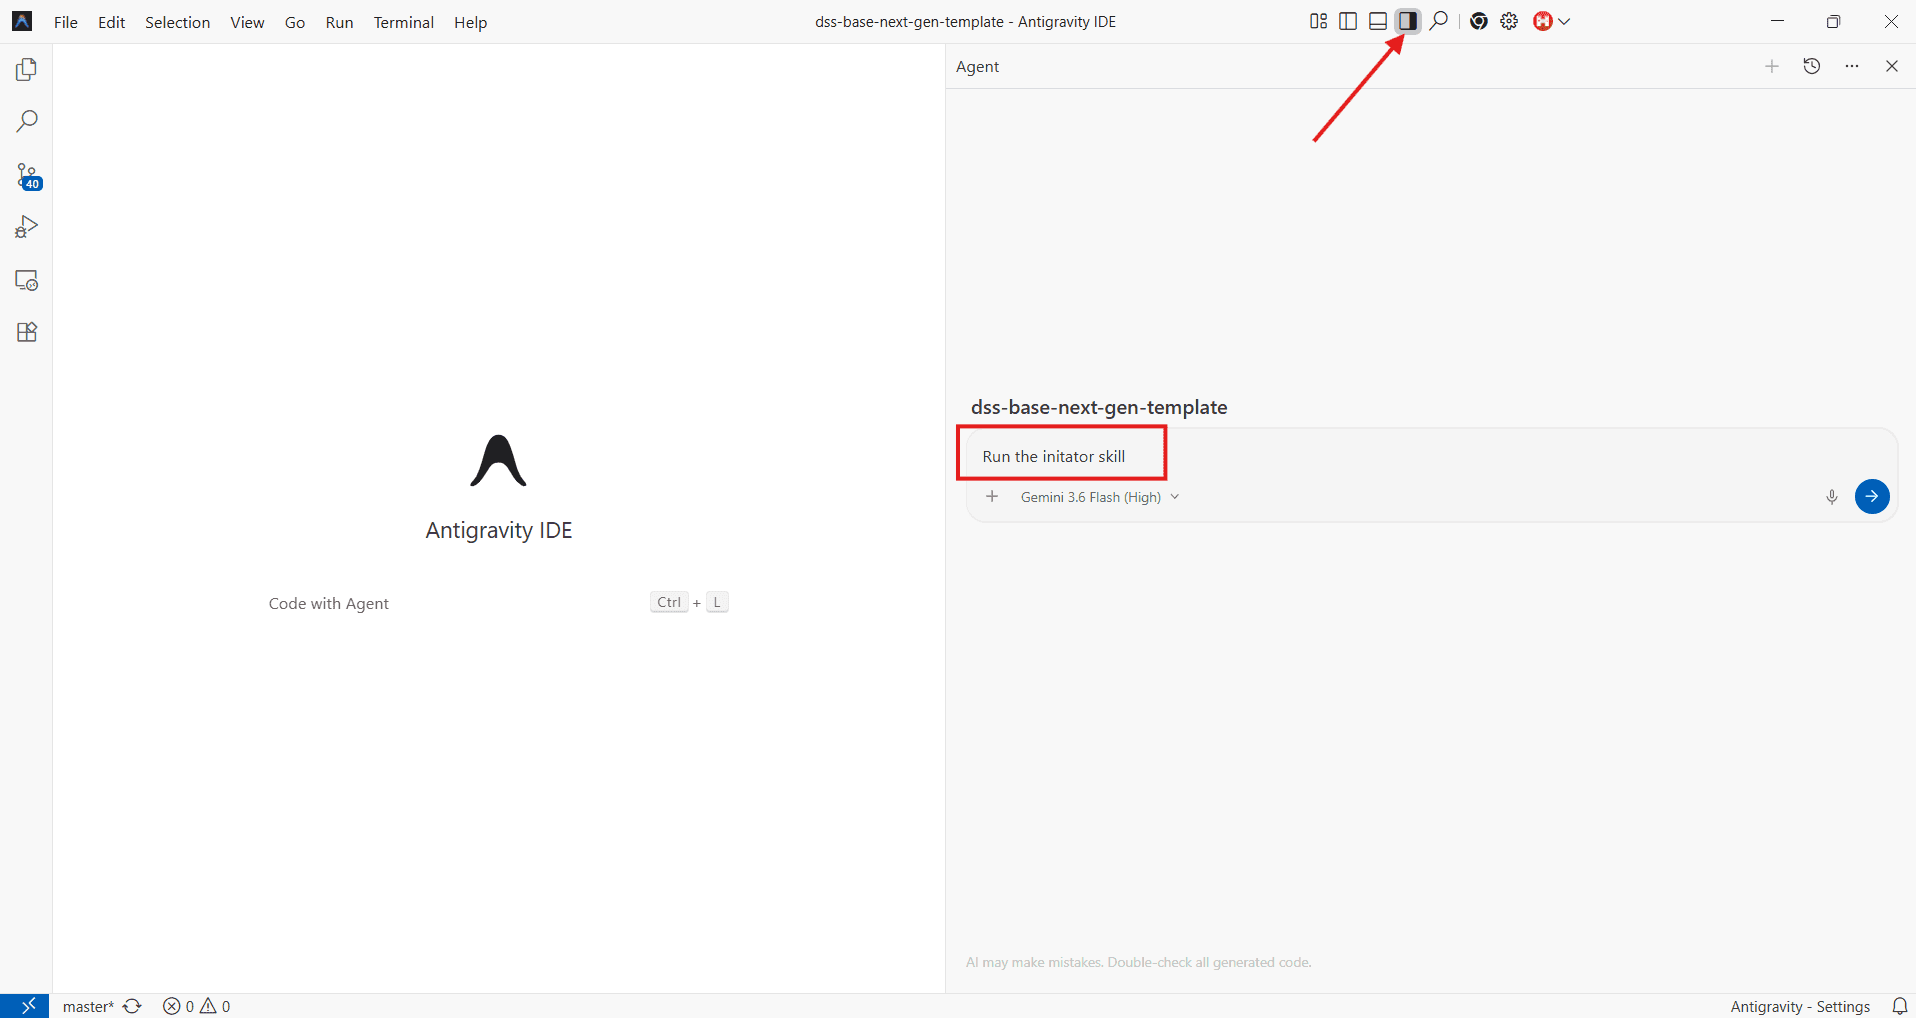Viewport: 1916px width, 1018px height.
Task: Open the Go menu
Action: tap(295, 22)
